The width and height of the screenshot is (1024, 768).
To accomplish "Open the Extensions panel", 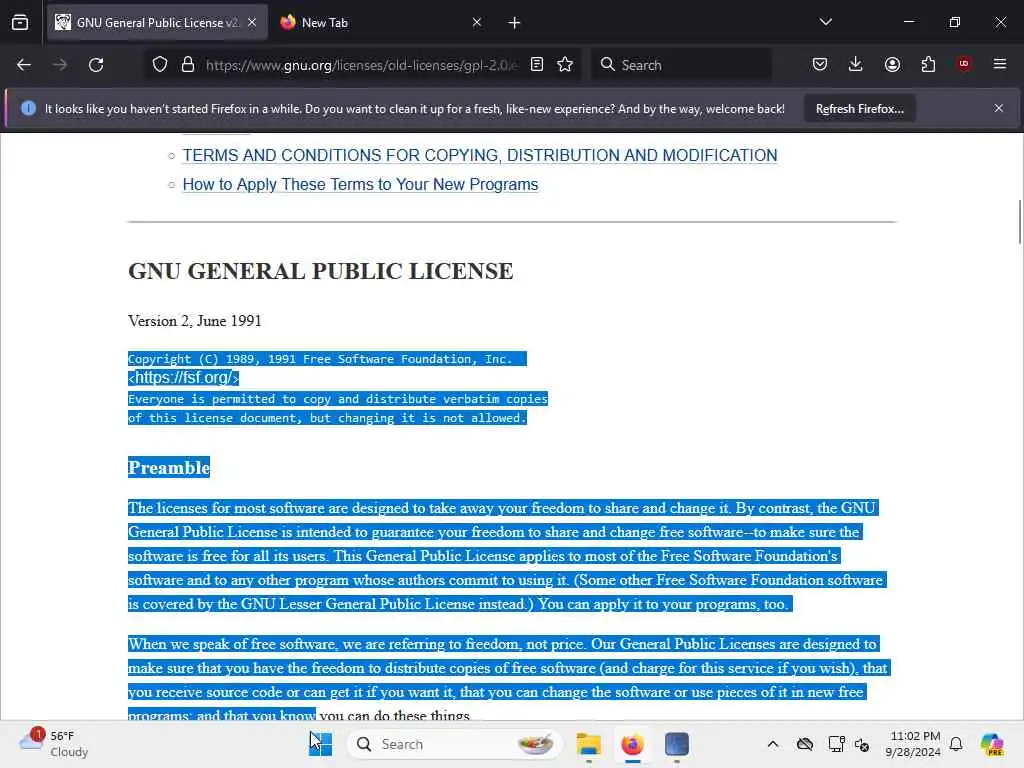I will (928, 64).
